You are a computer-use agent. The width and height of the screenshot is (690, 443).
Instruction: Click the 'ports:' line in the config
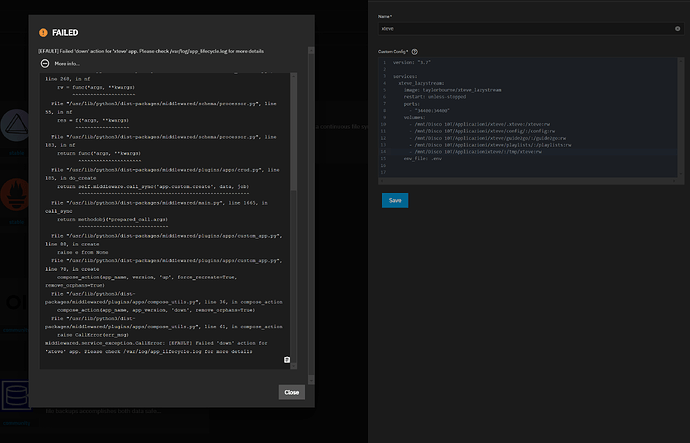pyautogui.click(x=411, y=104)
